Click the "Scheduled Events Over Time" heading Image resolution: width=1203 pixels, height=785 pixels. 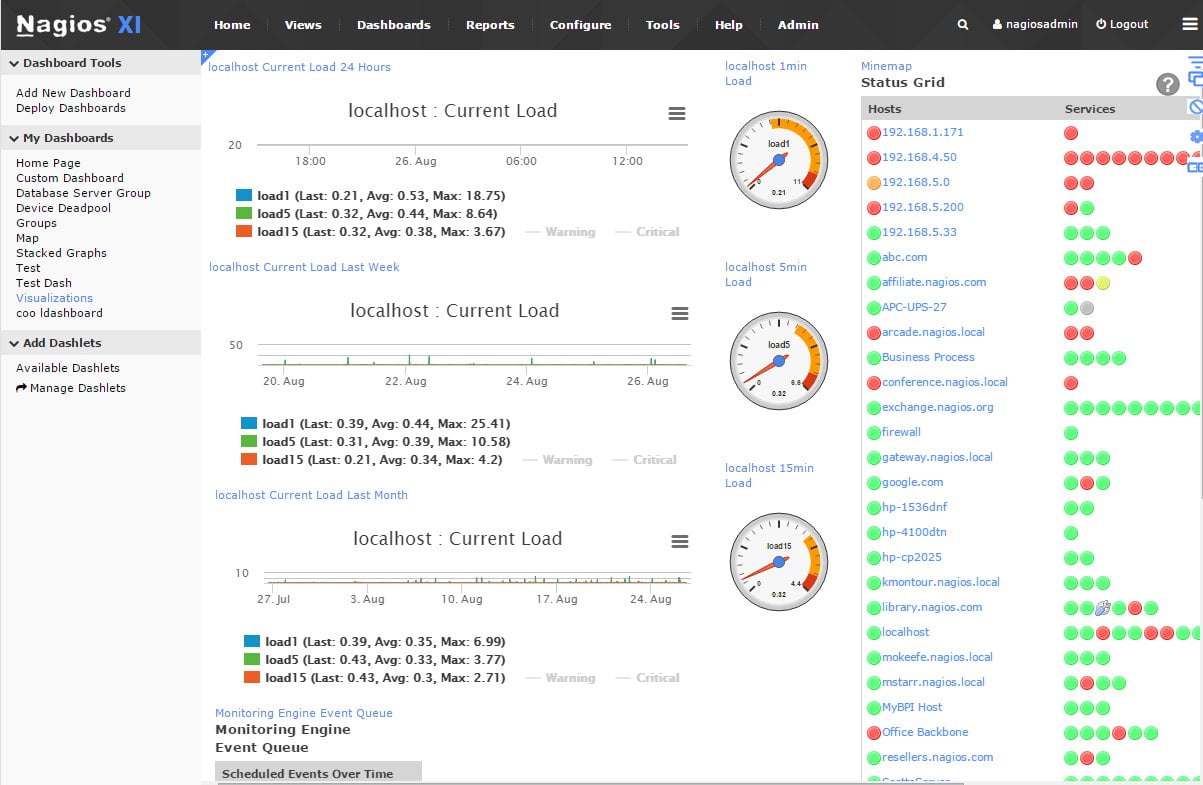pyautogui.click(x=307, y=774)
